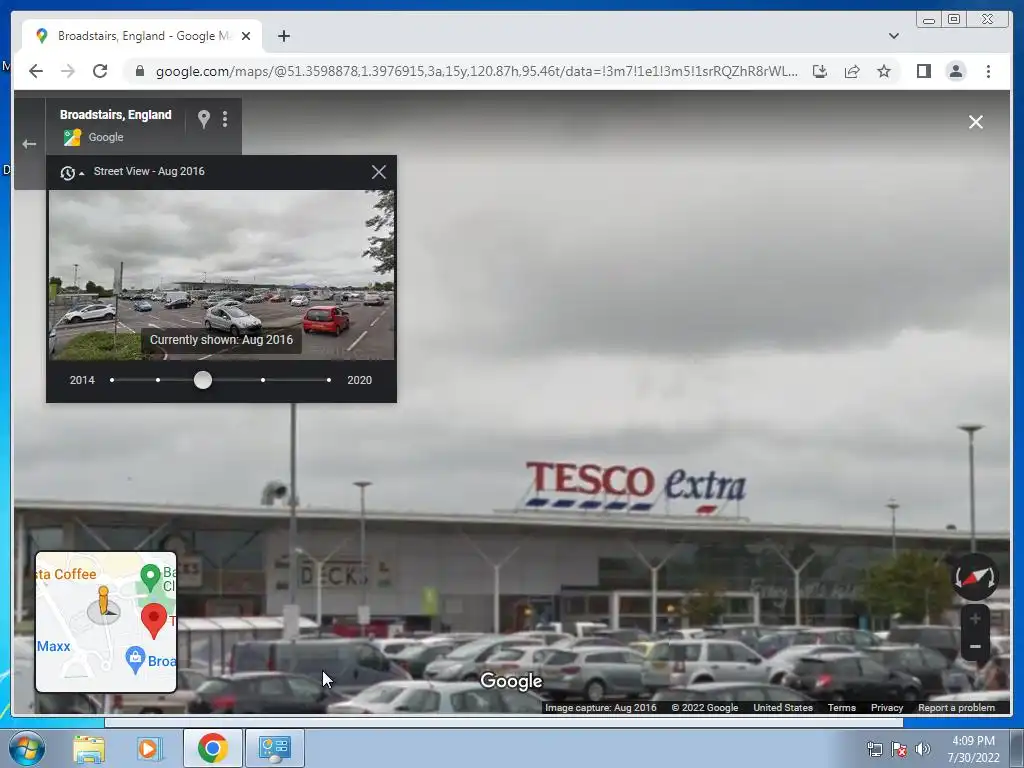Go back using the Street View arrow

click(29, 144)
